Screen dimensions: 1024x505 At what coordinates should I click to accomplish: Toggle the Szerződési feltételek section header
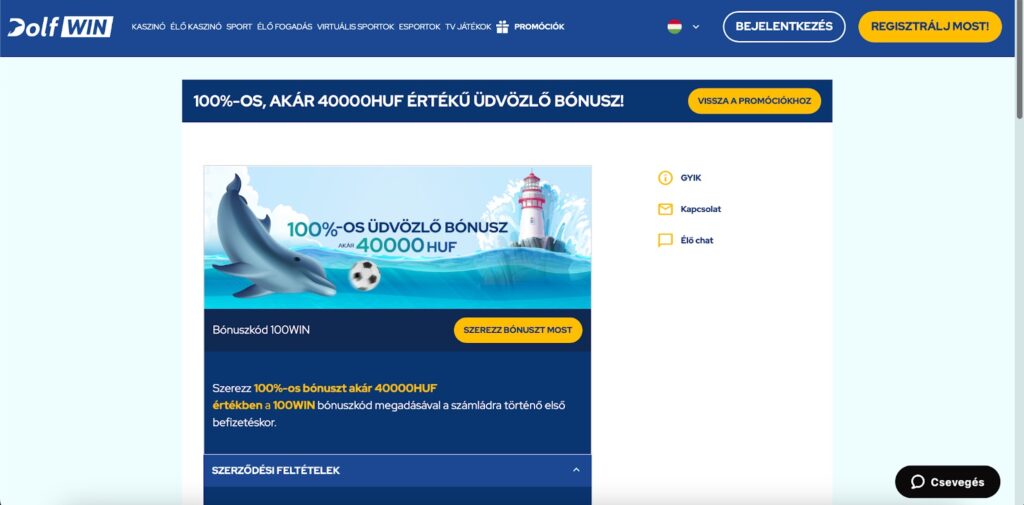pos(397,470)
